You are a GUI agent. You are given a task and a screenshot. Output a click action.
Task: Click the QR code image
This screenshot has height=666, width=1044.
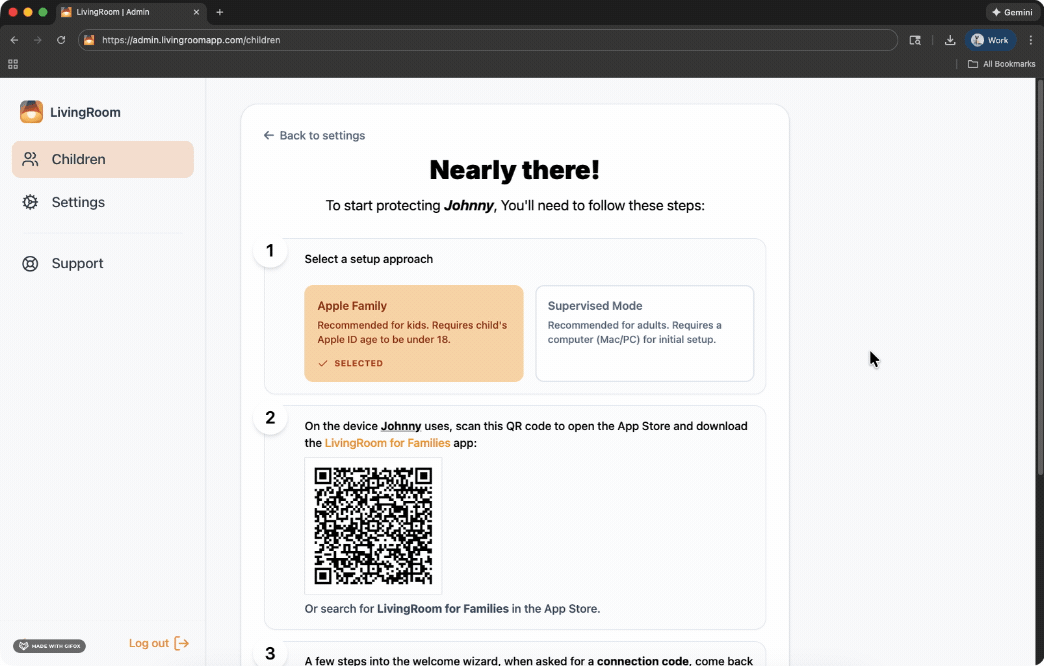coord(373,526)
